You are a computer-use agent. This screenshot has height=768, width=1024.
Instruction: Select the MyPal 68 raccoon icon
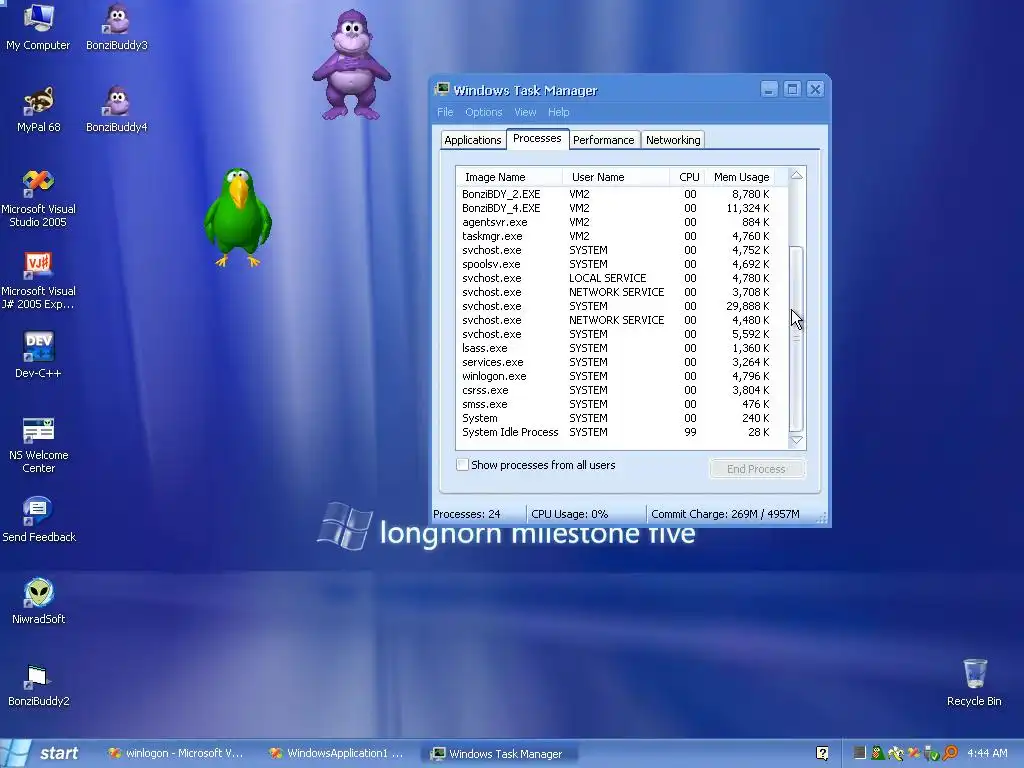click(39, 109)
